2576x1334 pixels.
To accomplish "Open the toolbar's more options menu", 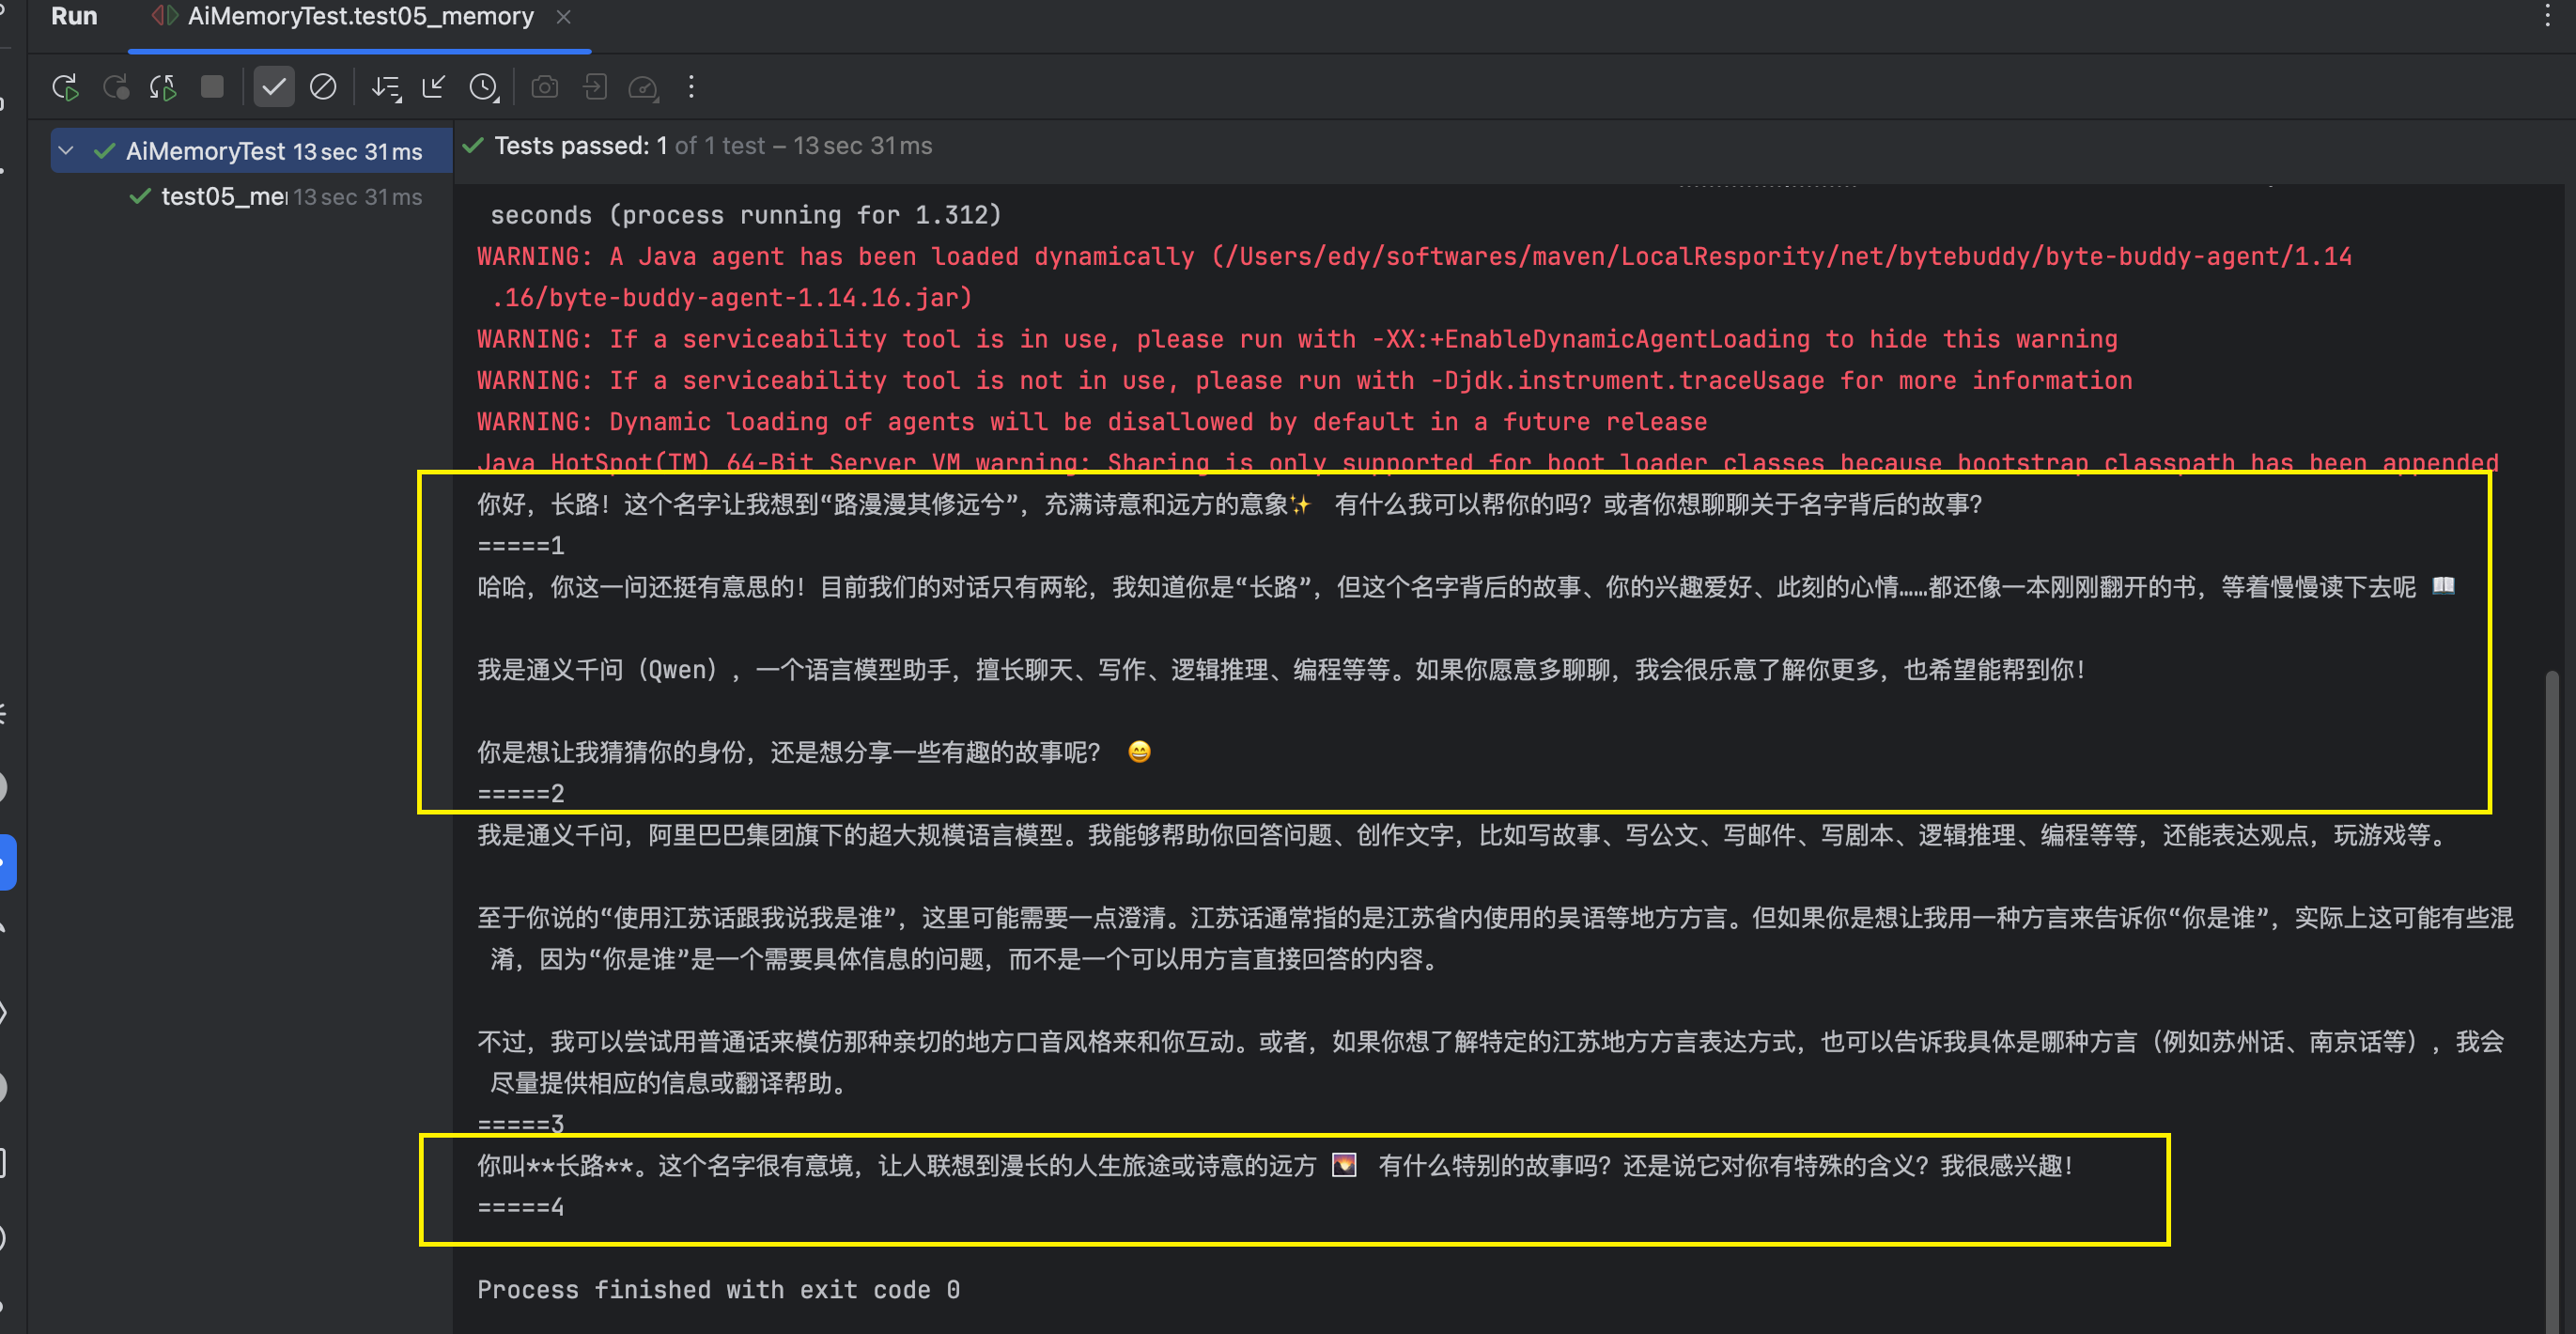I will click(x=691, y=87).
